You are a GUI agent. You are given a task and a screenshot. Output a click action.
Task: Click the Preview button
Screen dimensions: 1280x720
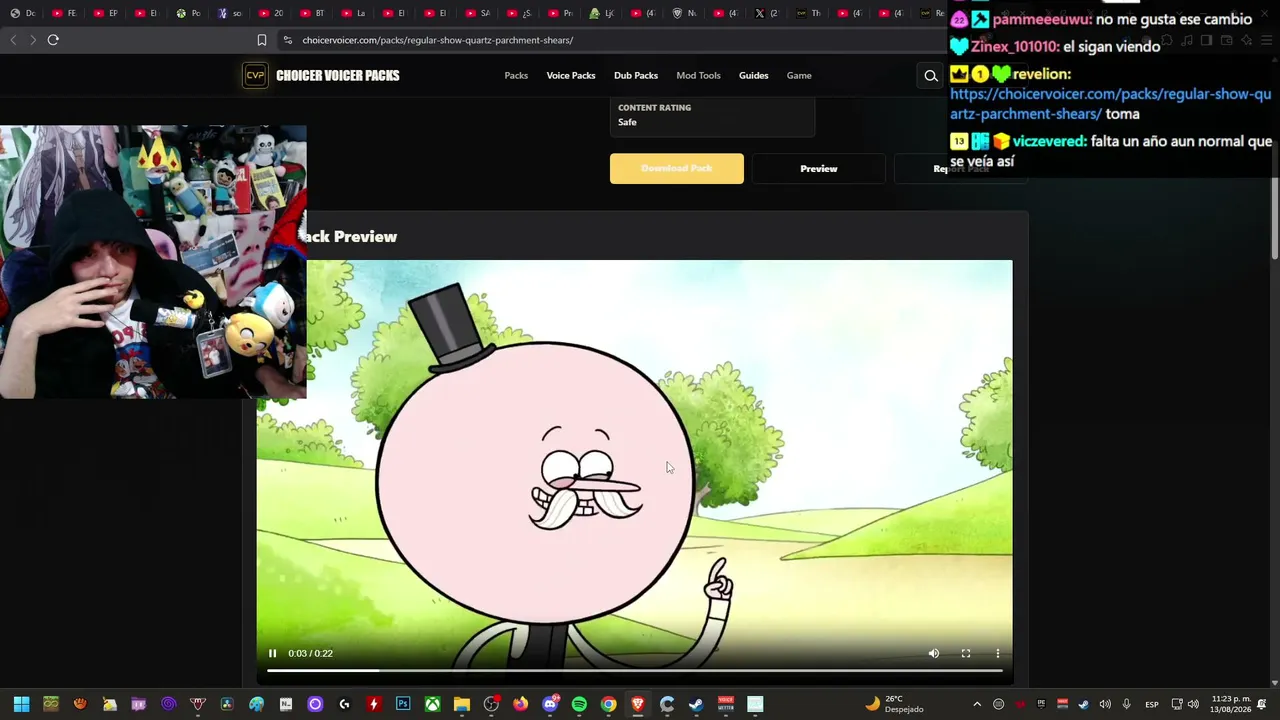pyautogui.click(x=818, y=169)
